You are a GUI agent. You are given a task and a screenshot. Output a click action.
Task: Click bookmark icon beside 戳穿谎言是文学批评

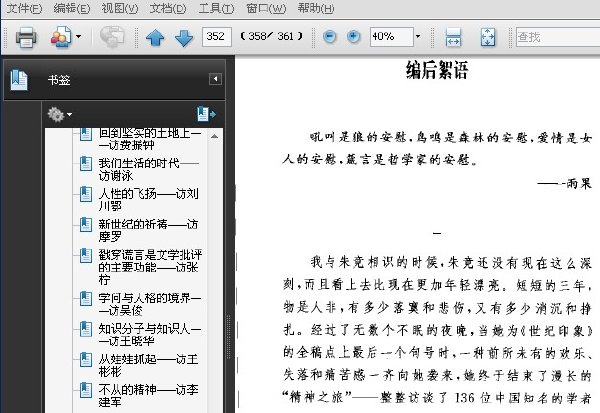(x=86, y=255)
